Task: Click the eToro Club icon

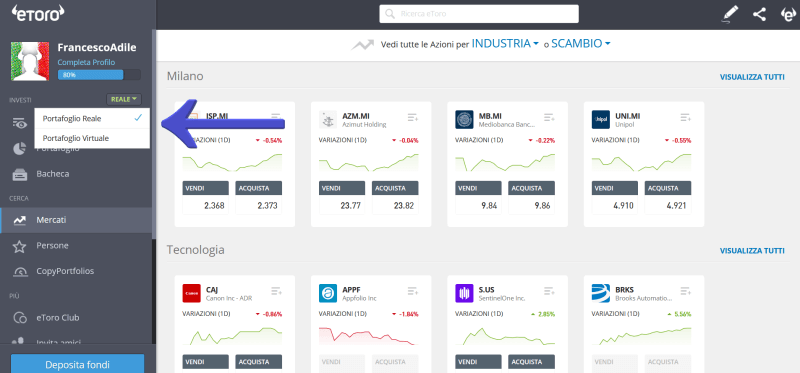Action: (x=20, y=318)
